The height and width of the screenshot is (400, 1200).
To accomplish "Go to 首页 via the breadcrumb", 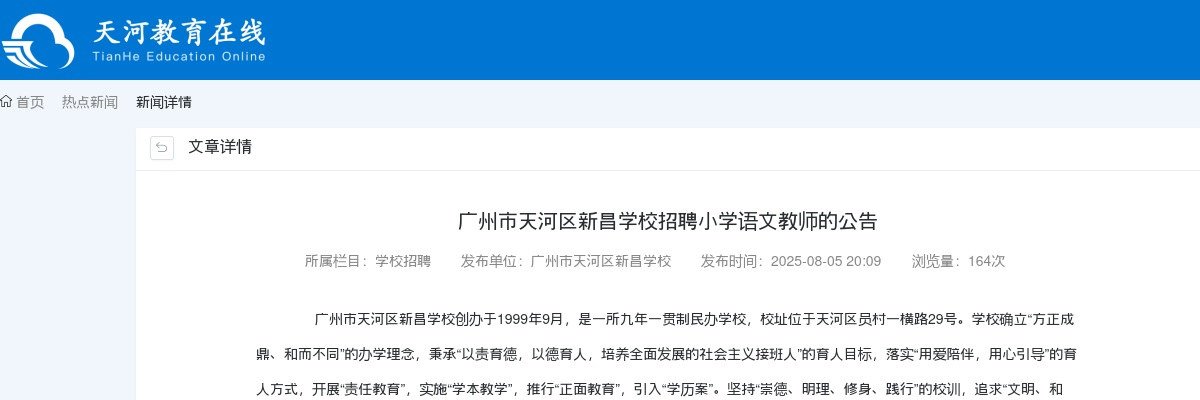I will (30, 102).
